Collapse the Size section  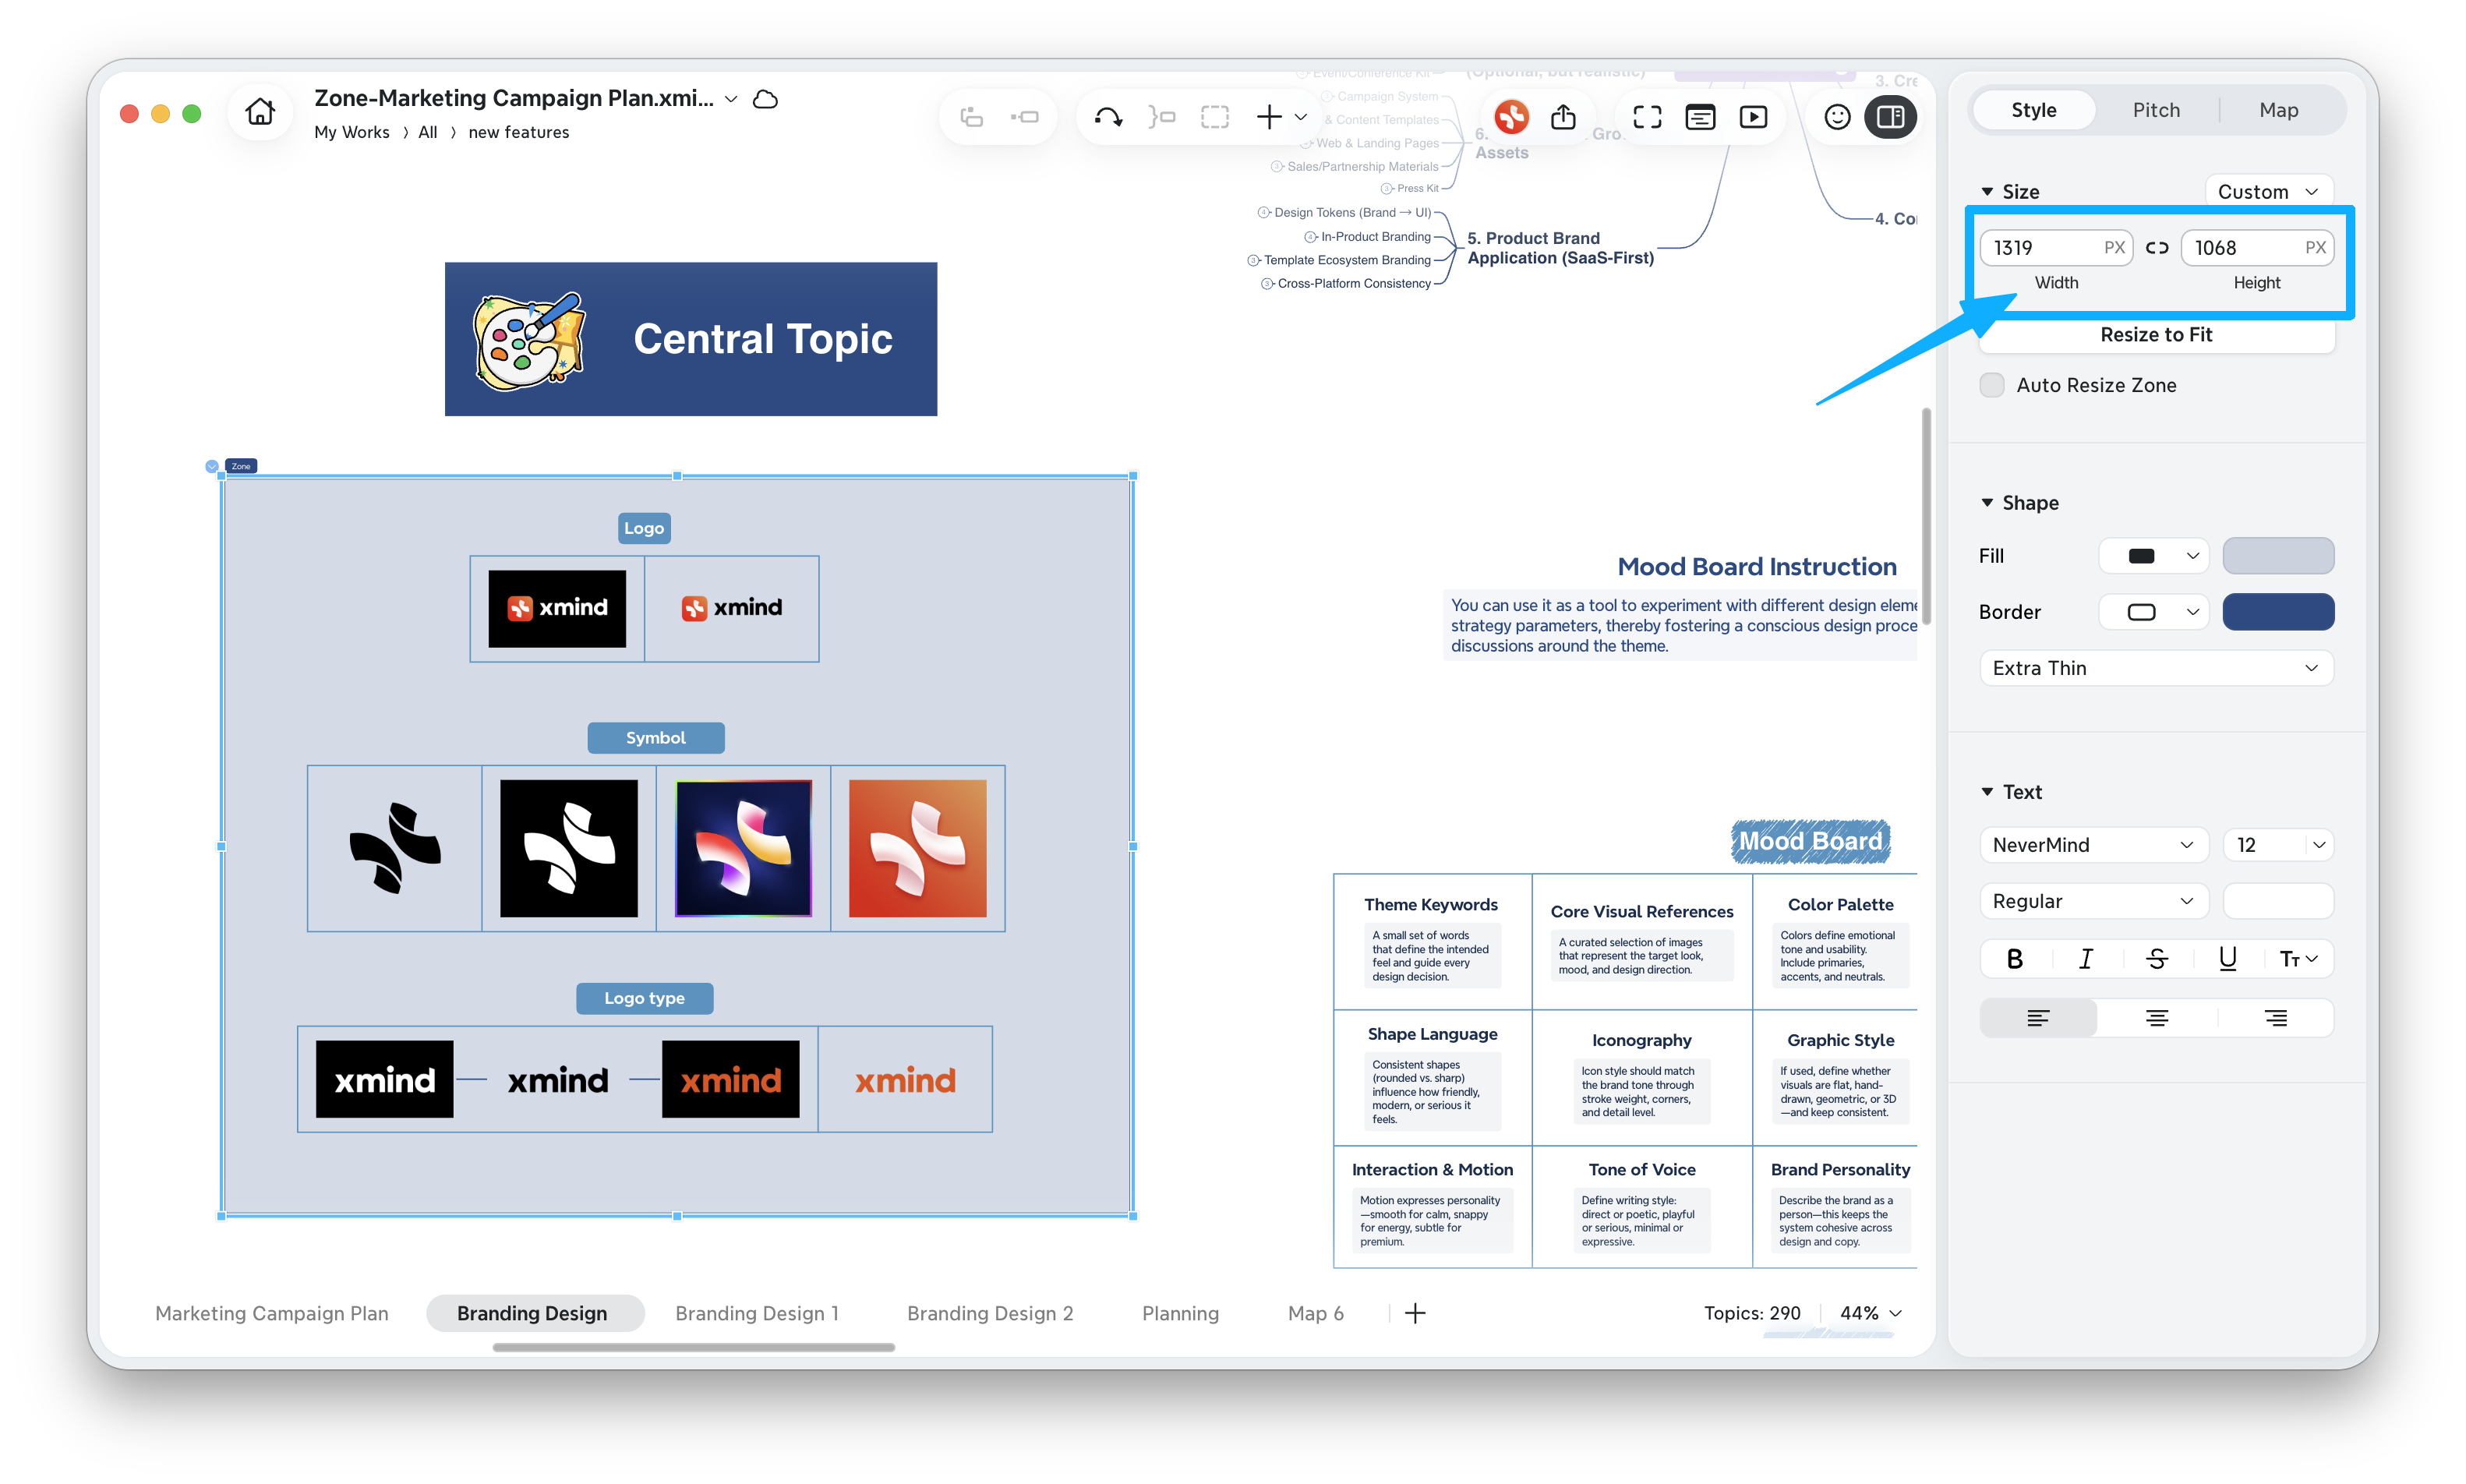pyautogui.click(x=1987, y=192)
